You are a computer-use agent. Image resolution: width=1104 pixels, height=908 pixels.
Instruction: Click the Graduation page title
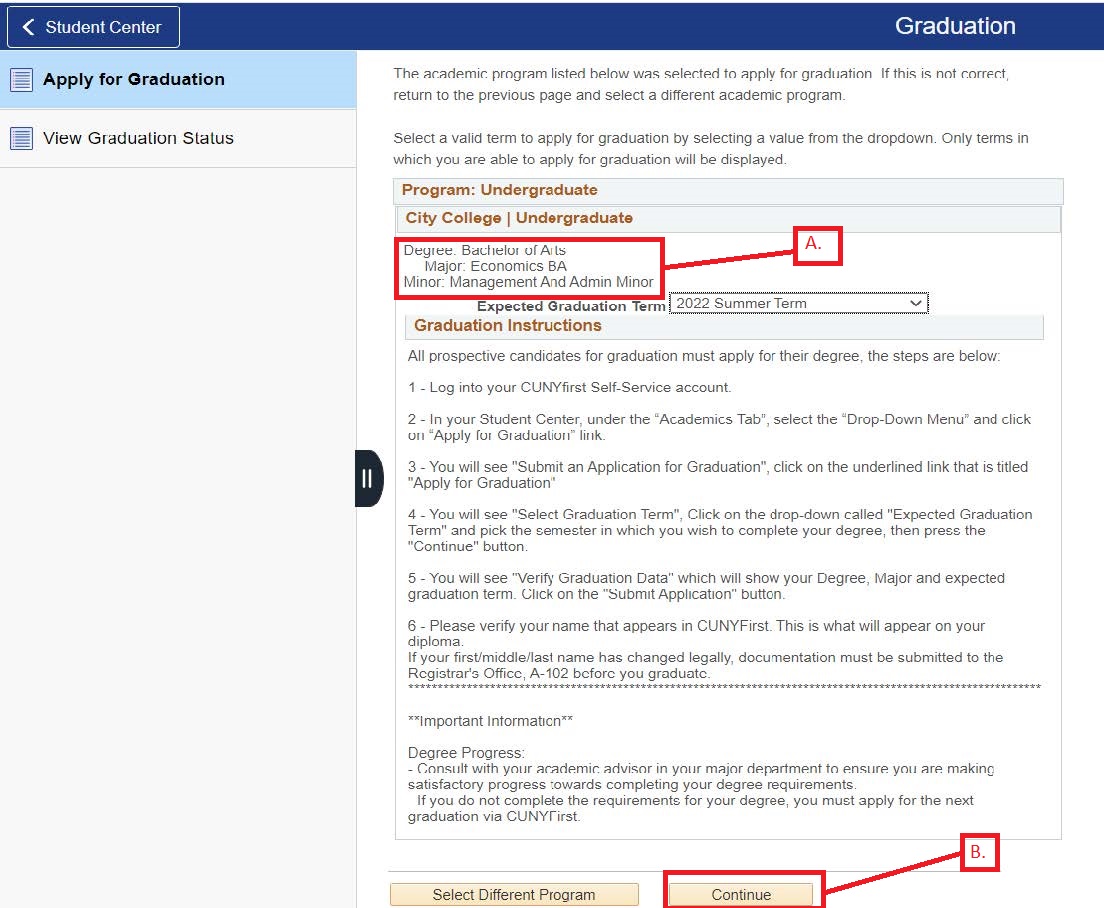click(x=954, y=26)
